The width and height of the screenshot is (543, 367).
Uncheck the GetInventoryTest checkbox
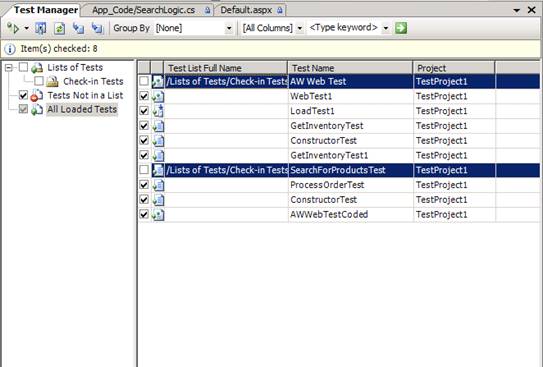coord(144,126)
